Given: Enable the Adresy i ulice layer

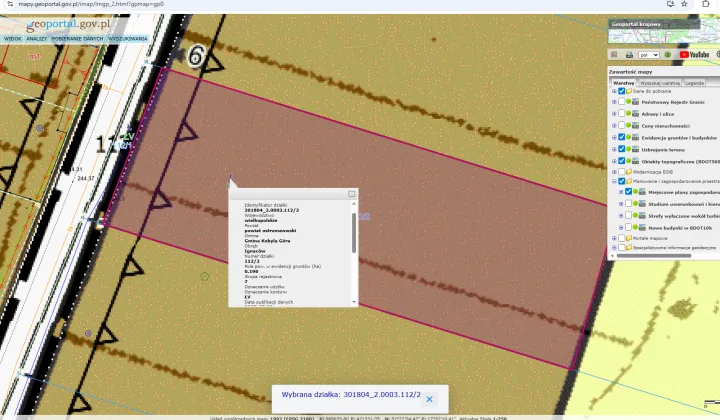Looking at the screenshot, I should (621, 114).
